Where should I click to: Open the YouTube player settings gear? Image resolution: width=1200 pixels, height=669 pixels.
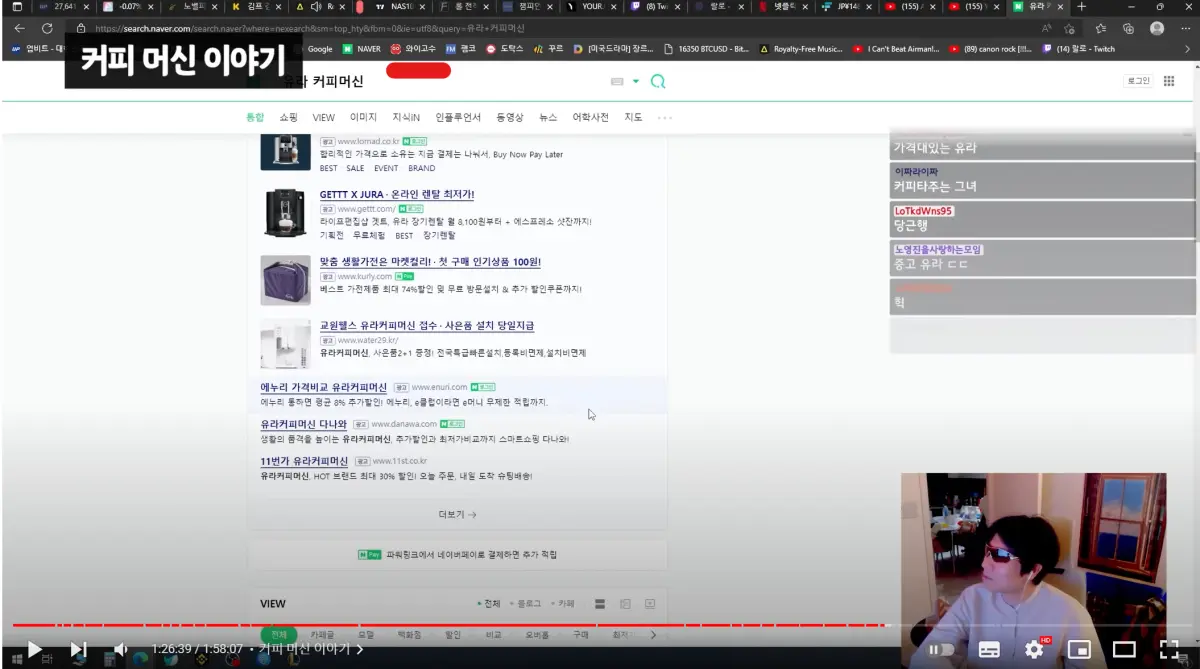[1033, 648]
